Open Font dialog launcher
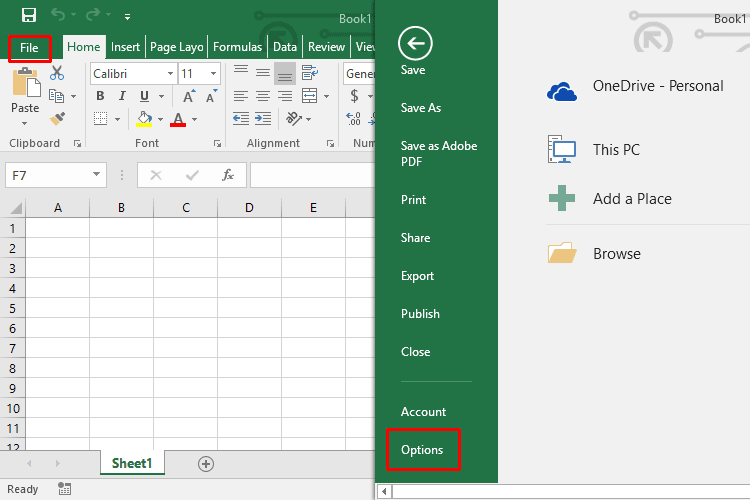This screenshot has width=750, height=500. [x=218, y=144]
